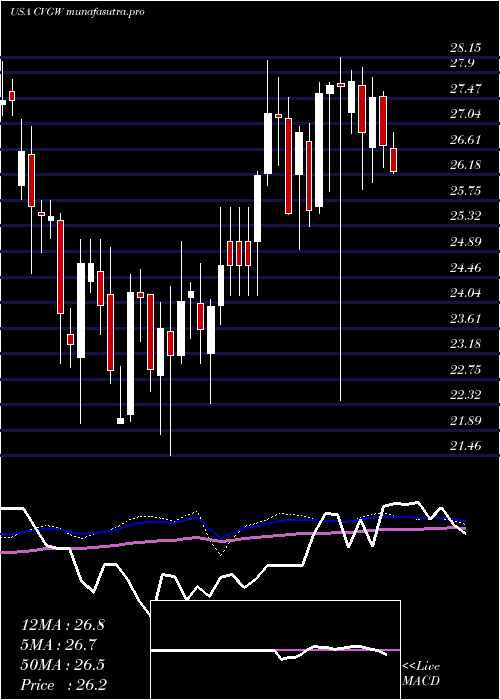Click the 22.75 price axis label

coord(466,369)
